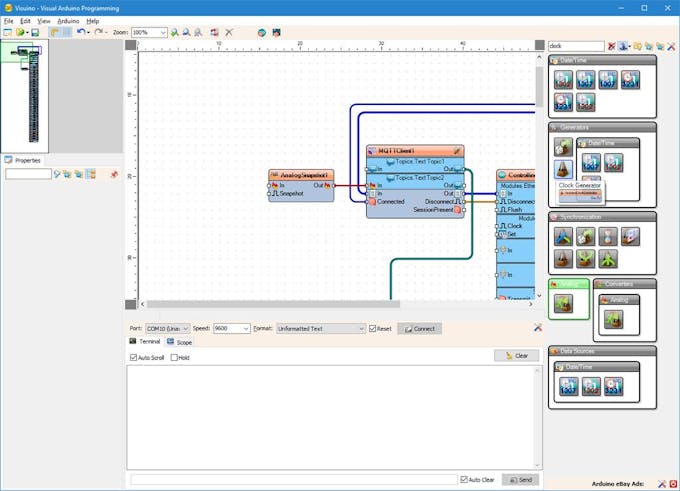Open the Arduino menu
The width and height of the screenshot is (680, 491).
[x=68, y=20]
